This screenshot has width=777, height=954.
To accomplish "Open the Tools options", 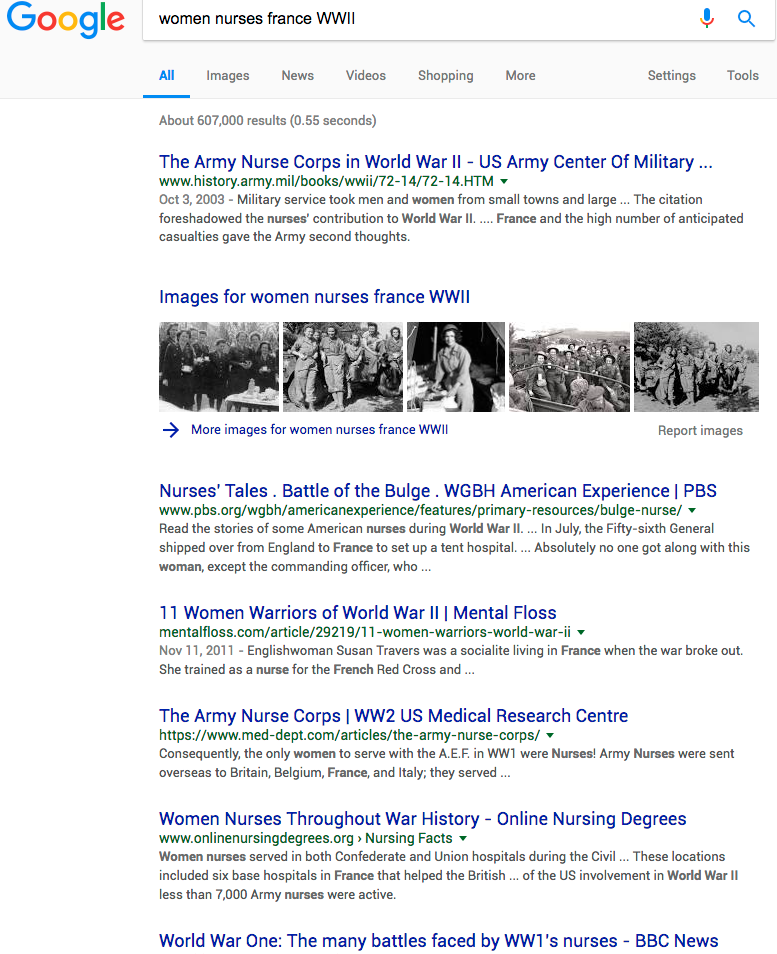I will 742,75.
